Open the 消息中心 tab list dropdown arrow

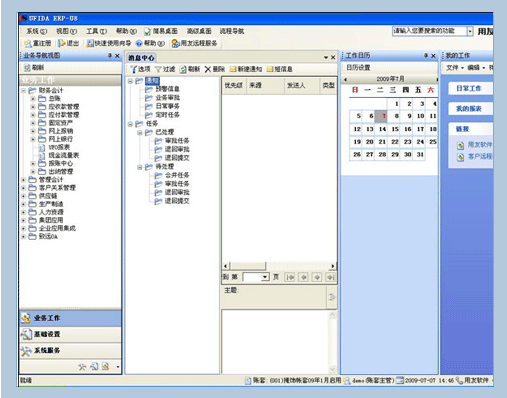pos(326,58)
